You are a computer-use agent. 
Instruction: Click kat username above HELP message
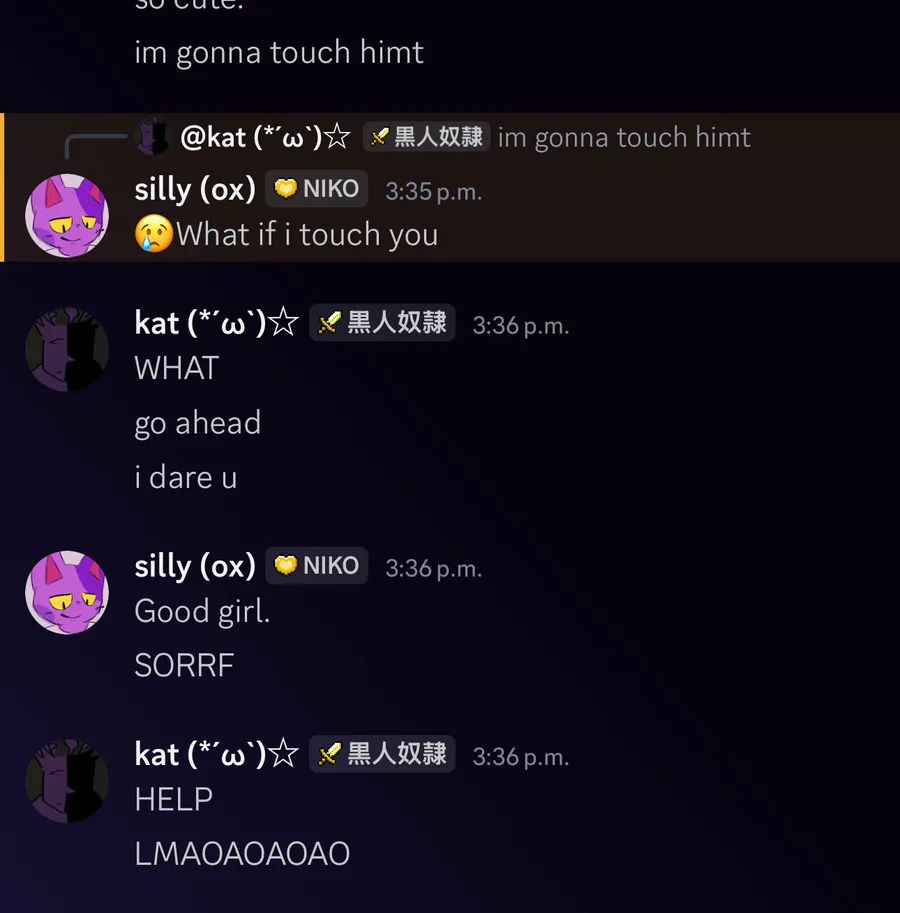[217, 754]
